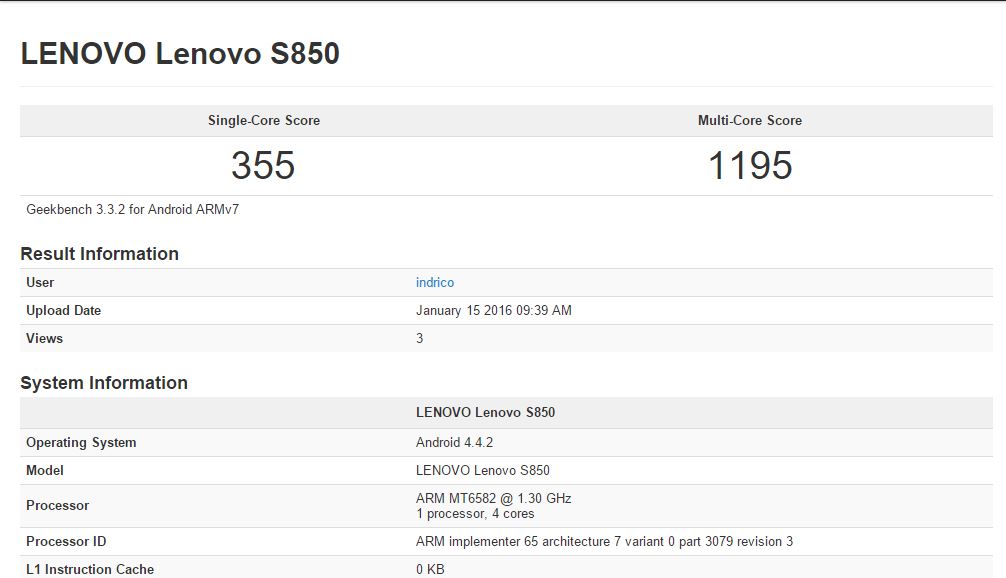Select the ARM MT6582 @ 1.30 GHz text
Viewport: 1006px width, 578px height.
[493, 498]
